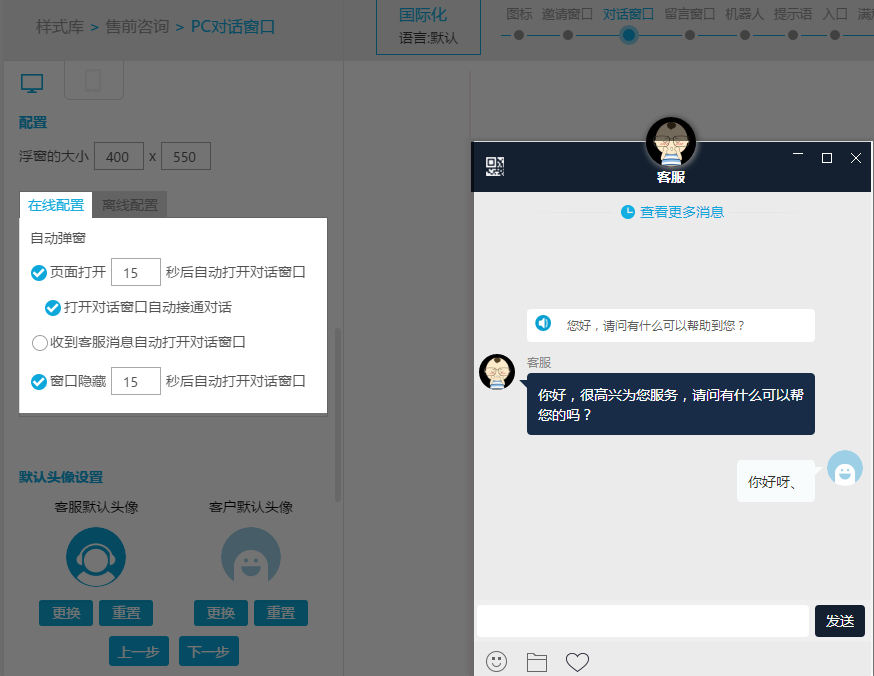Maximize the chat preview window
The width and height of the screenshot is (874, 676).
click(x=827, y=158)
